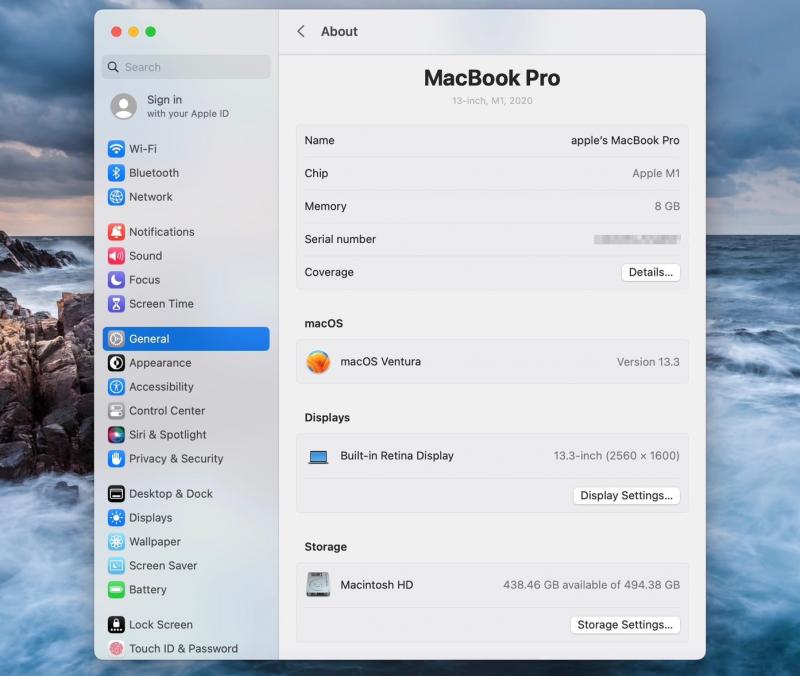Click the Built-in Retina Display laptop icon
Image resolution: width=800 pixels, height=676 pixels.
coord(318,456)
